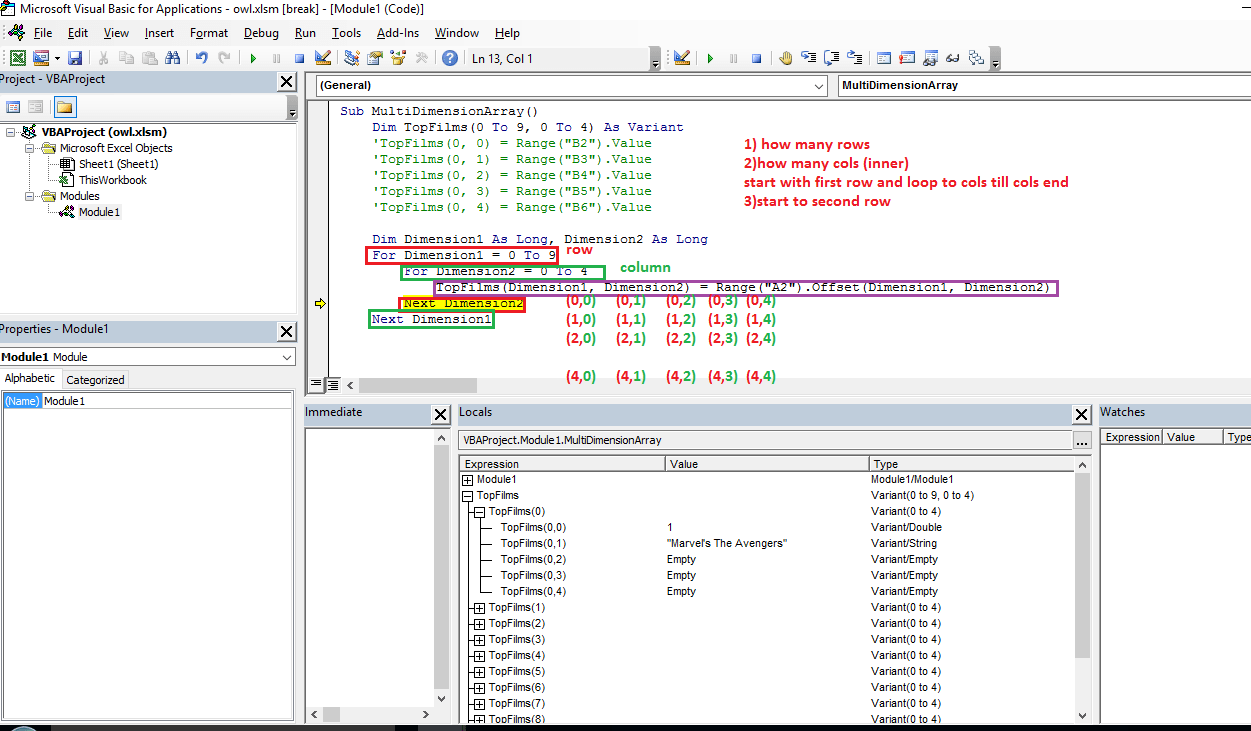Click the Redo arrow icon

224,58
